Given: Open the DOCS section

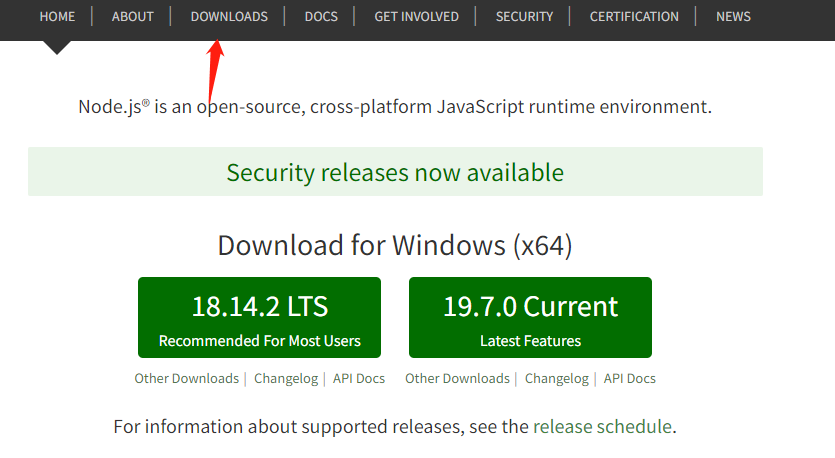Looking at the screenshot, I should point(321,17).
